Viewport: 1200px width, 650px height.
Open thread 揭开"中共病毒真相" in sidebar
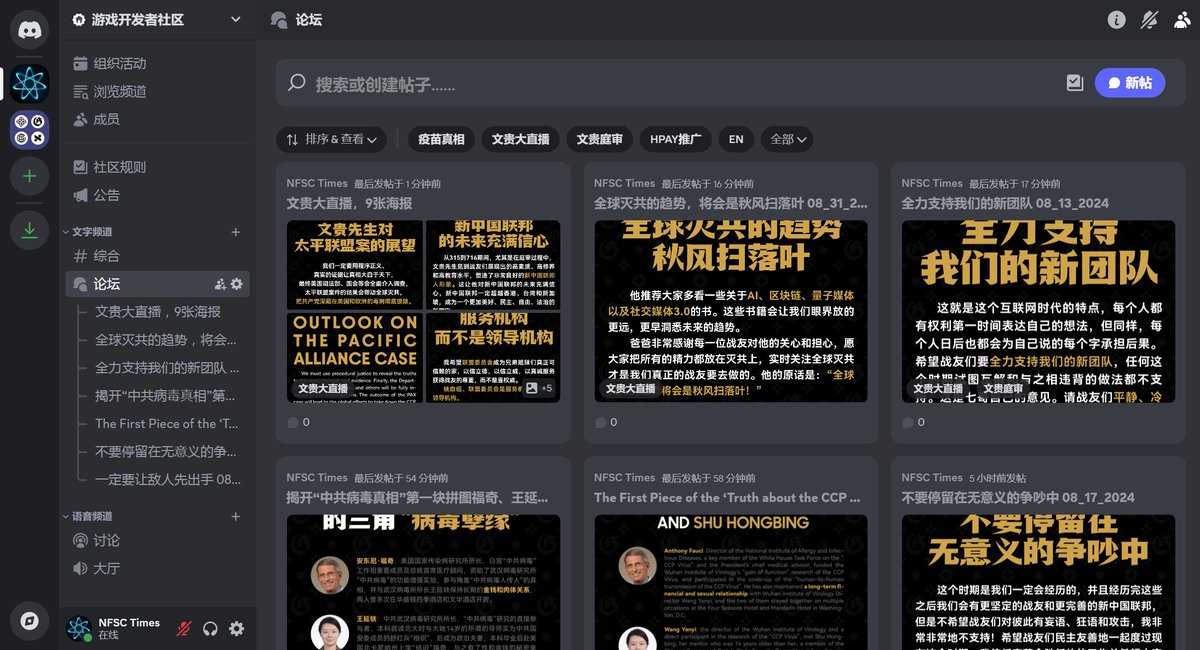165,396
